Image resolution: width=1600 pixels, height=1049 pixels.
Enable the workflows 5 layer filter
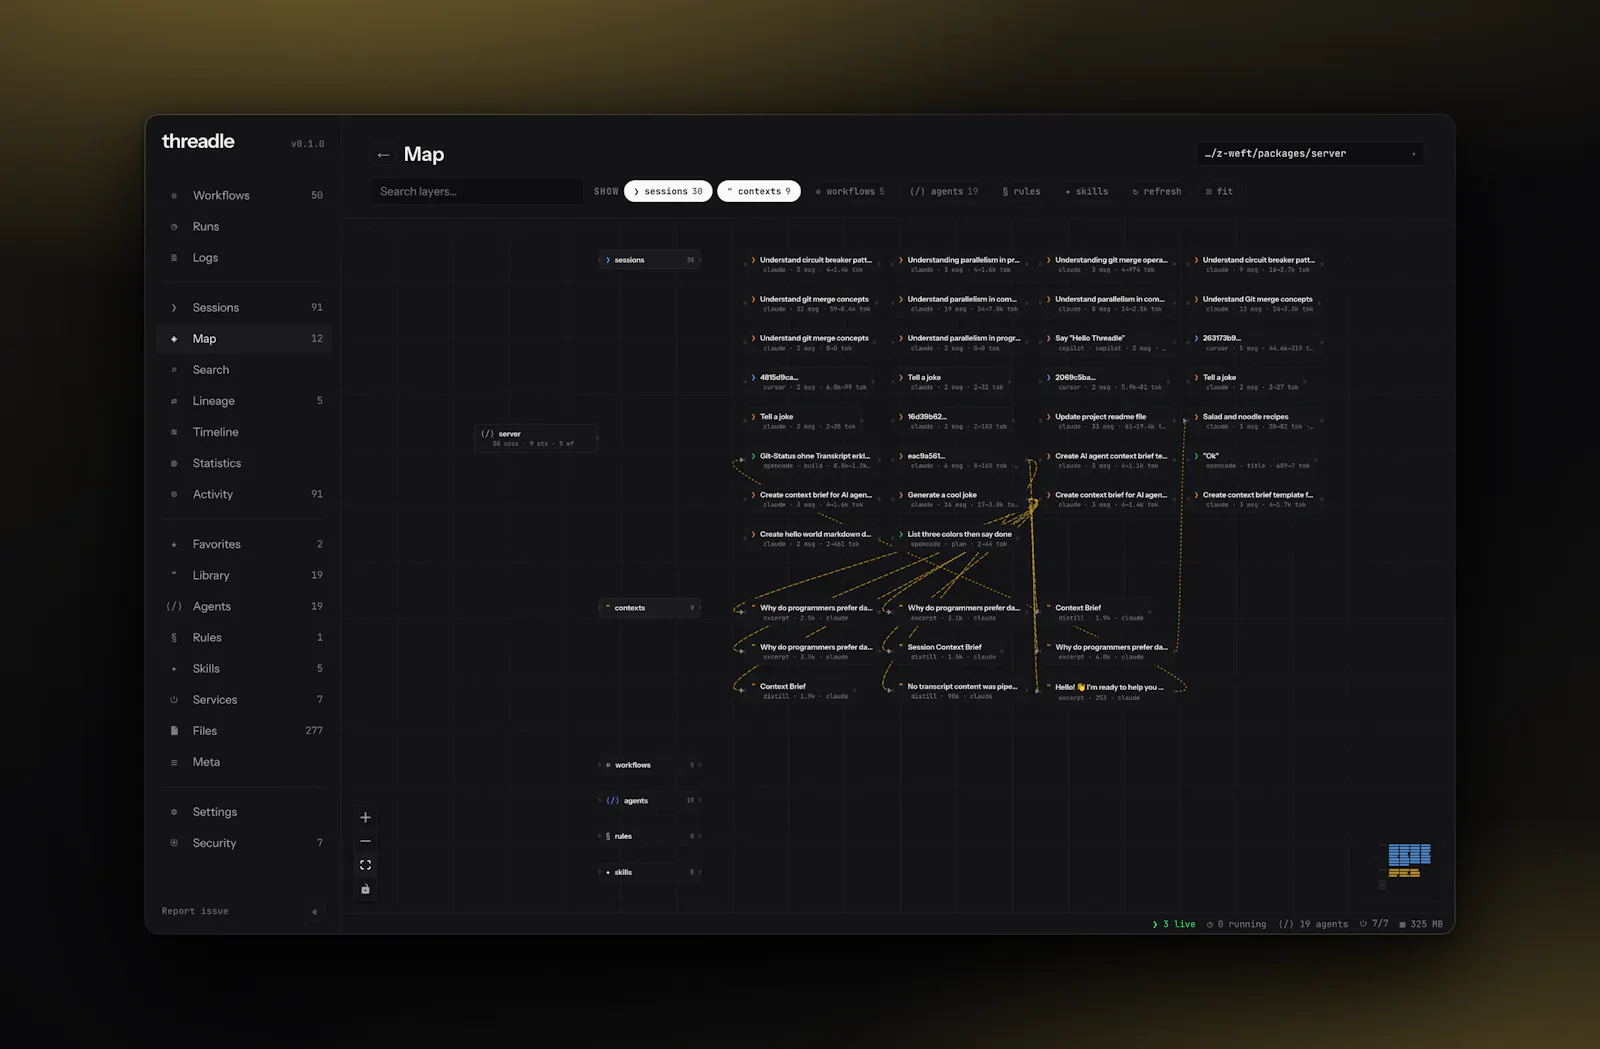coord(850,191)
